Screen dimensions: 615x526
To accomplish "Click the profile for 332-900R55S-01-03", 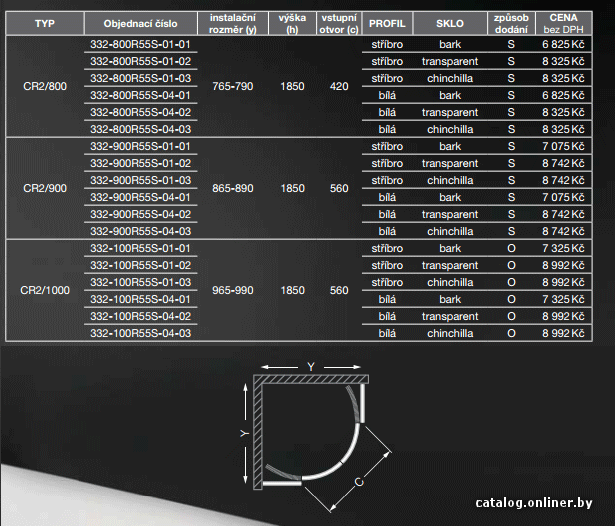I will coord(387,180).
